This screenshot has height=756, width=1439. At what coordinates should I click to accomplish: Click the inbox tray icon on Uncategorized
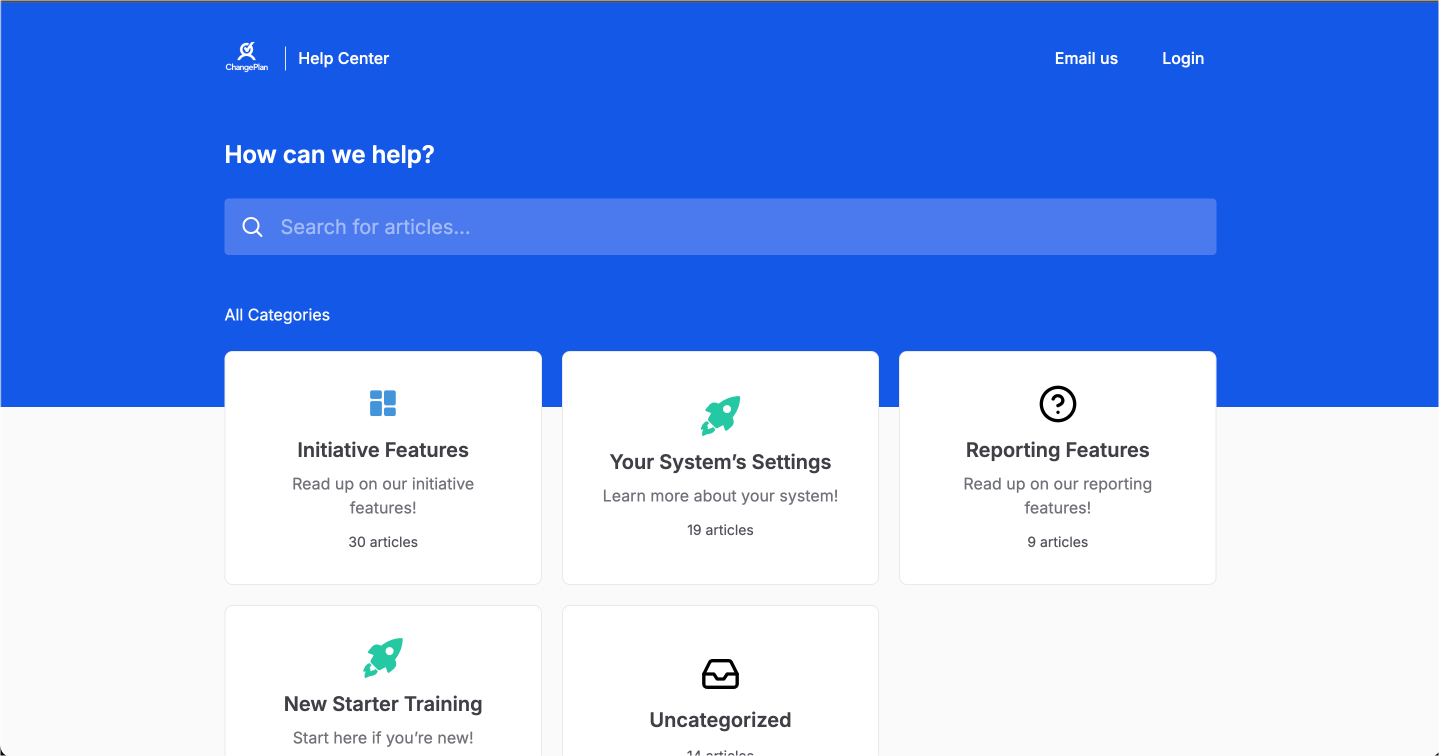coord(720,674)
